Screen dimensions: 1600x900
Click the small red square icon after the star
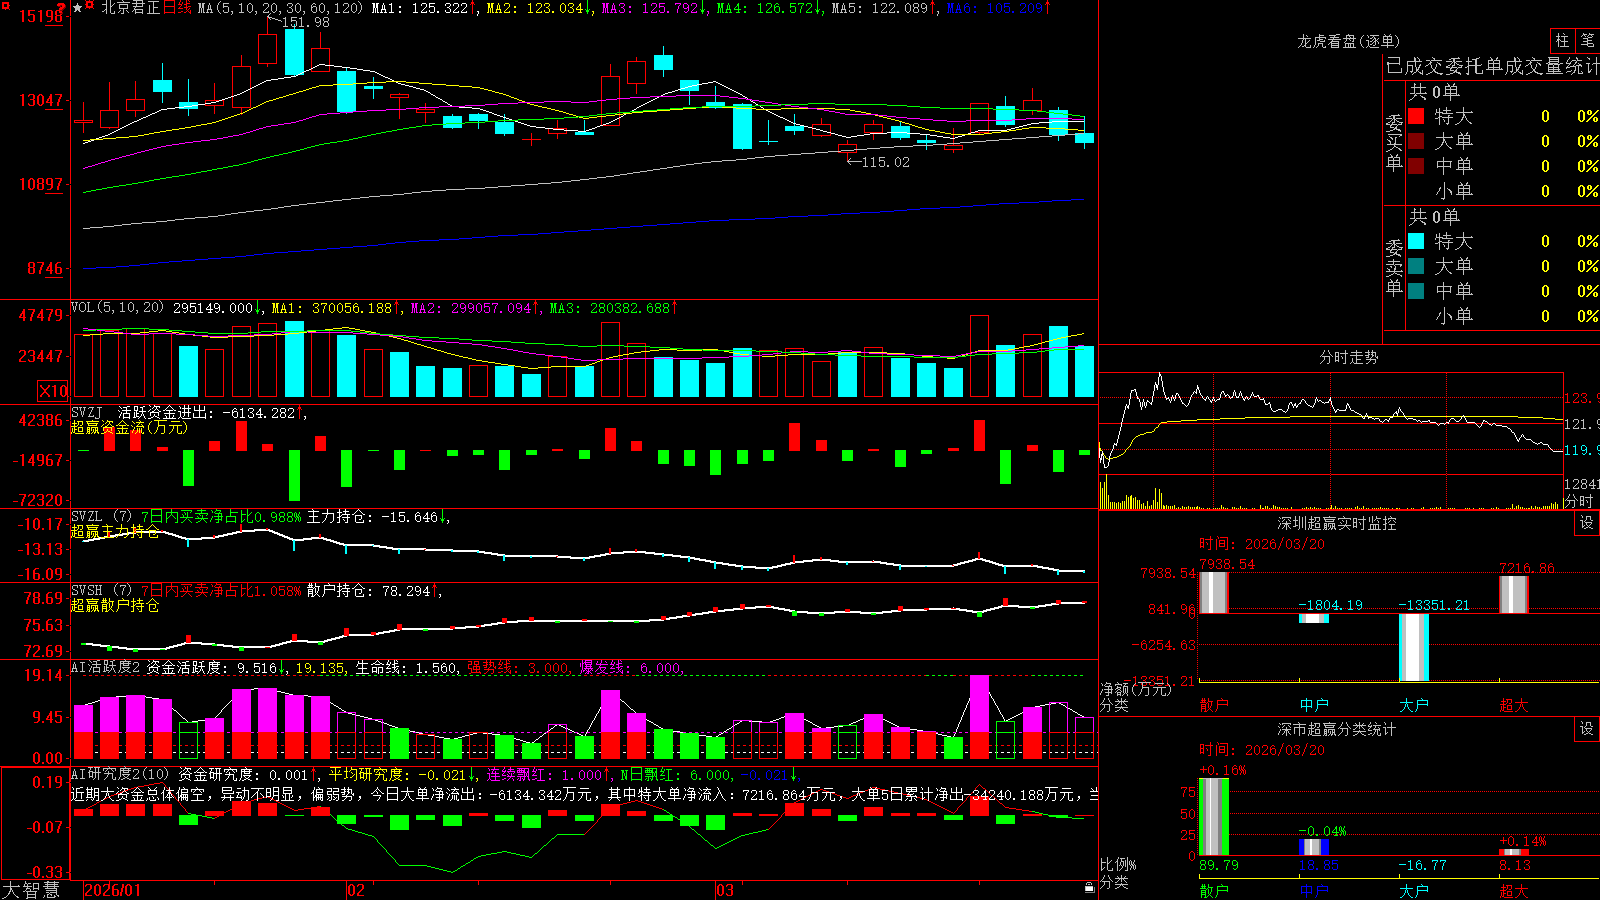[x=90, y=6]
